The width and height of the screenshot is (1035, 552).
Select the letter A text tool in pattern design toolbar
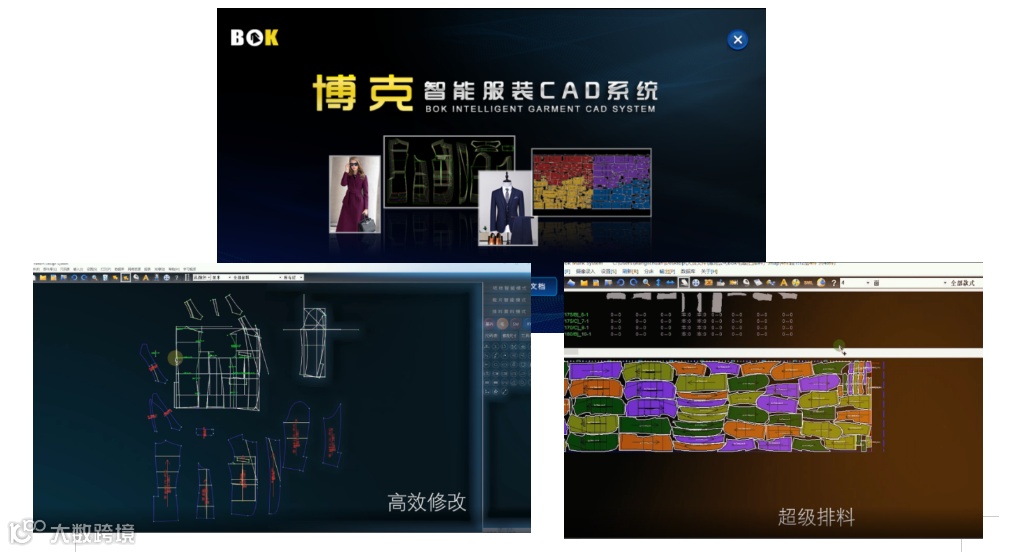click(146, 277)
